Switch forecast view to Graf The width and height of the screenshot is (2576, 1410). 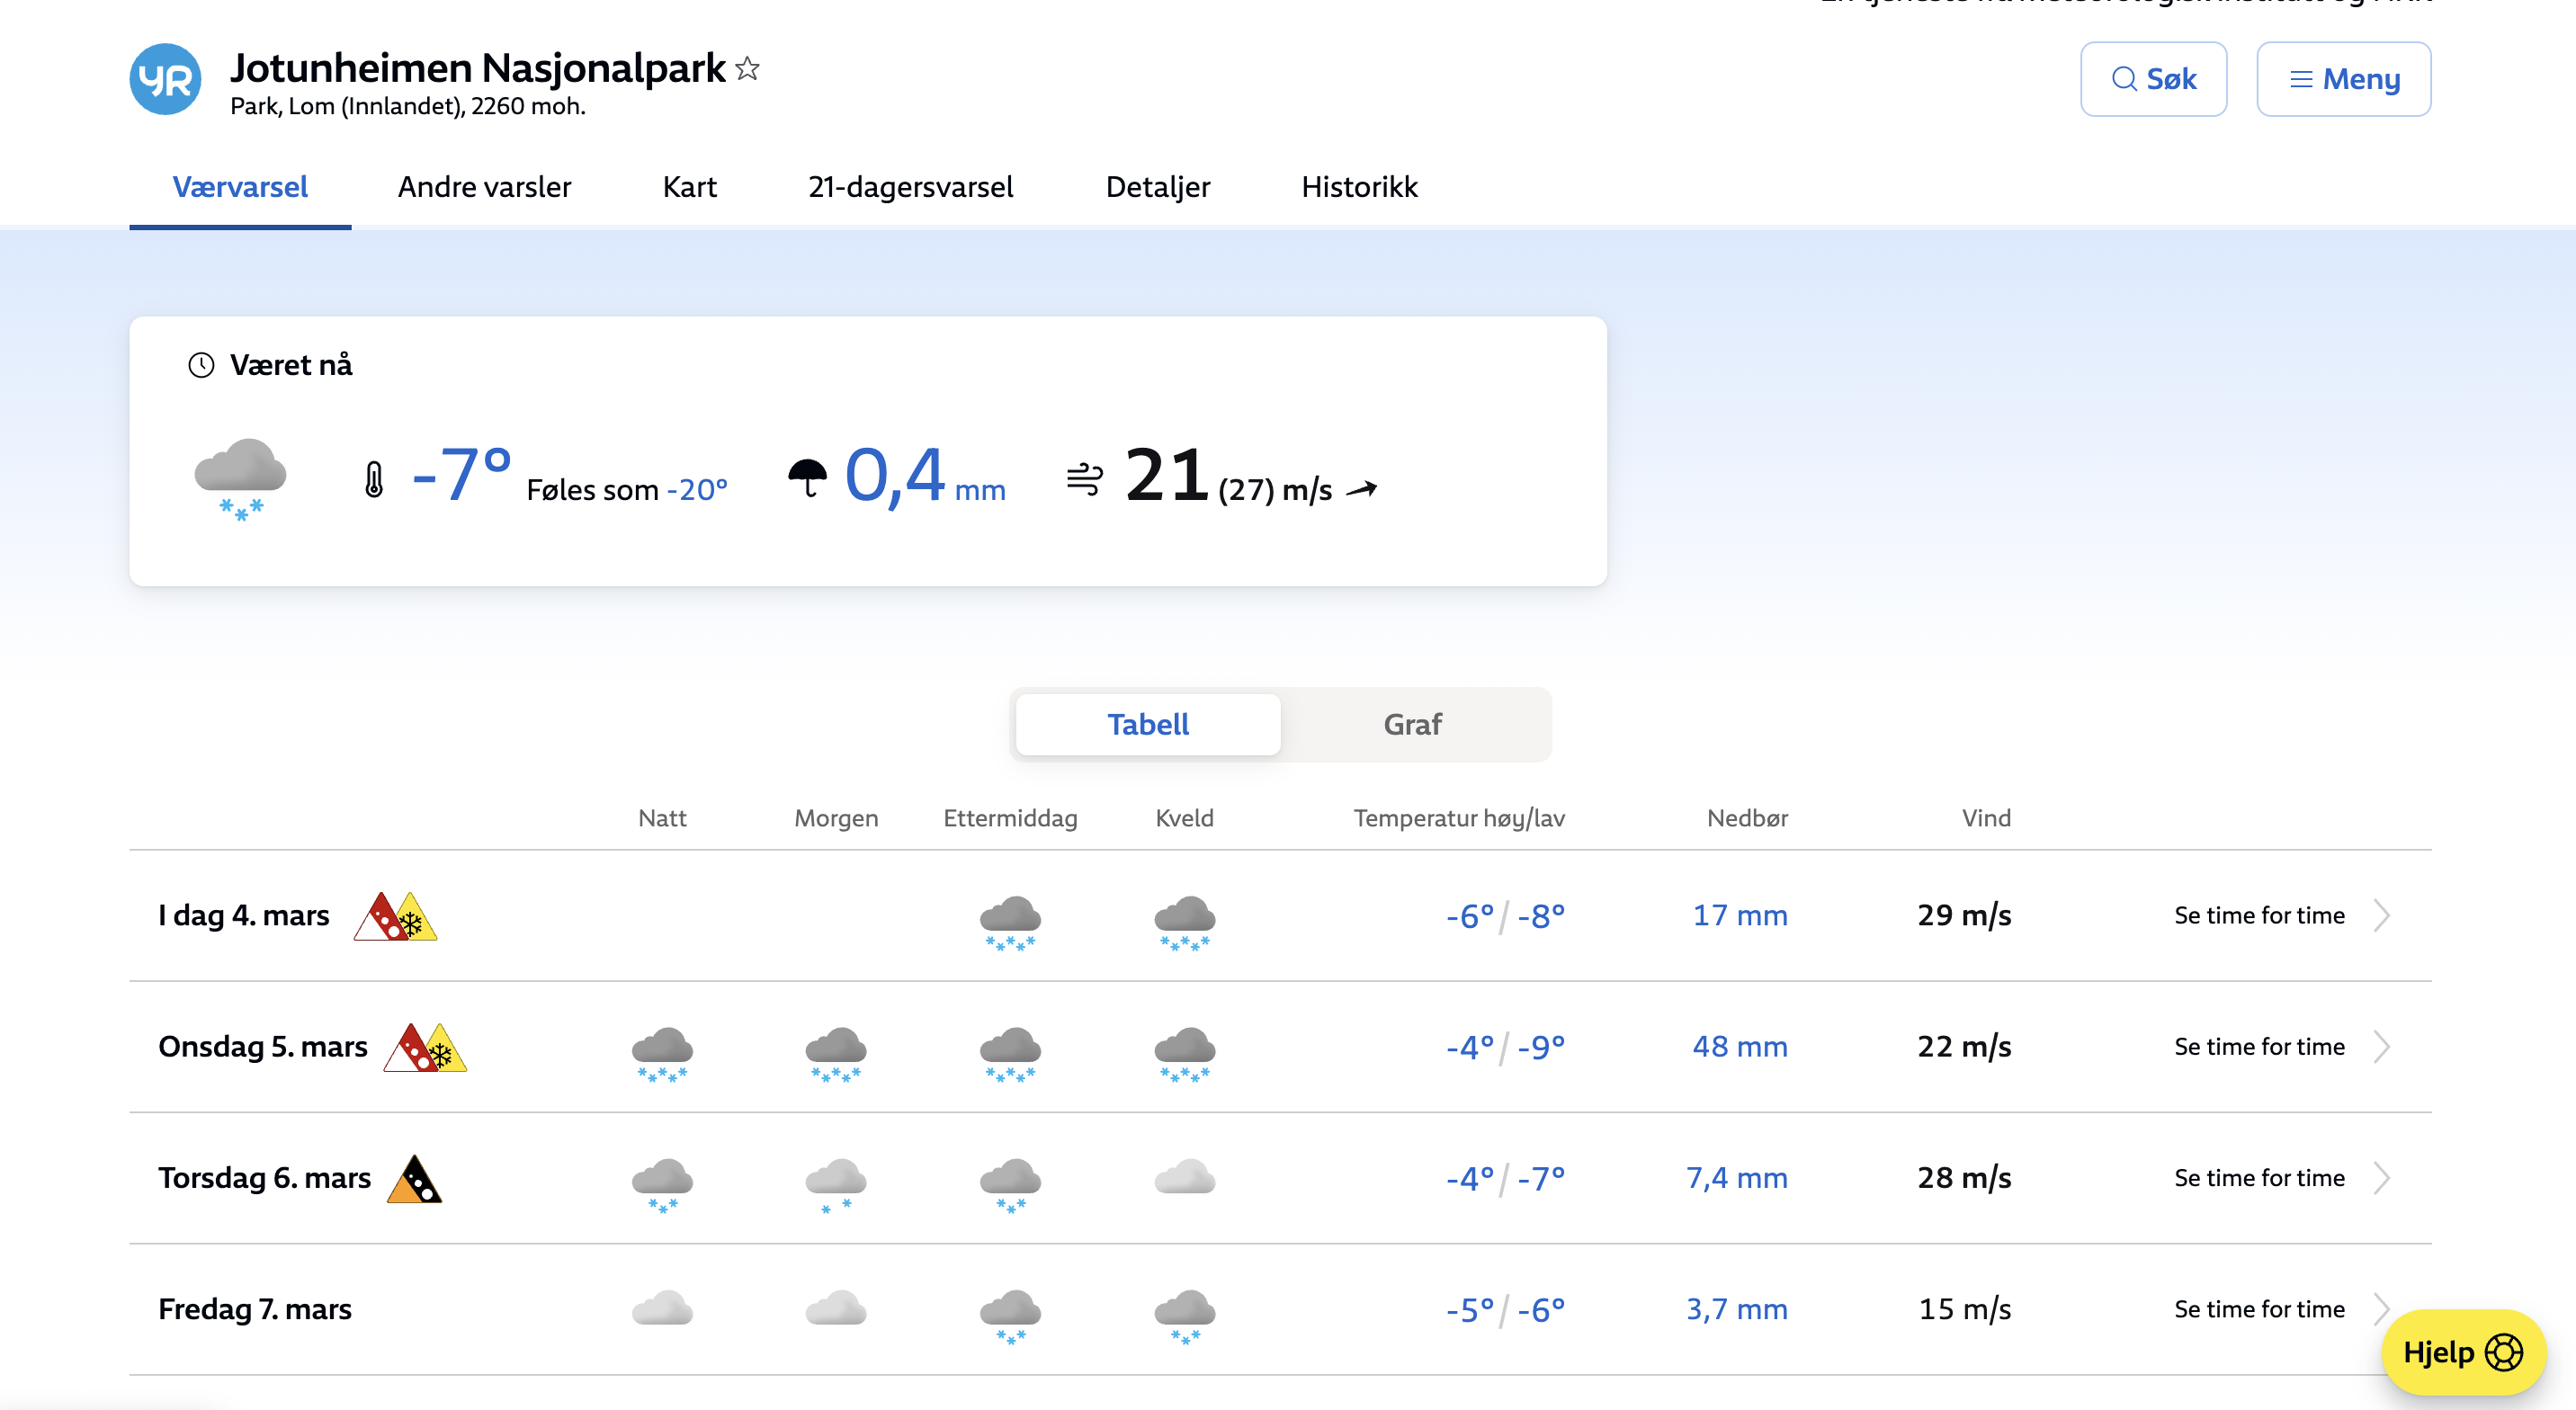point(1412,724)
